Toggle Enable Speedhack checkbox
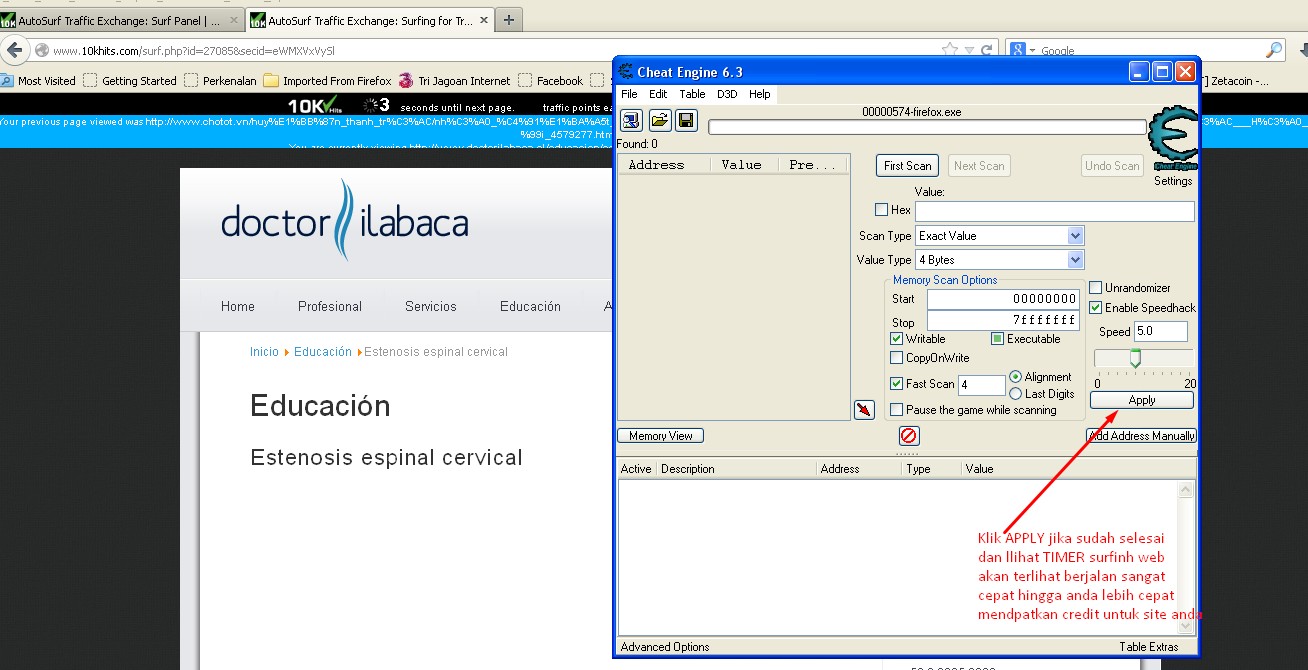Viewport: 1308px width, 670px height. [x=1096, y=308]
